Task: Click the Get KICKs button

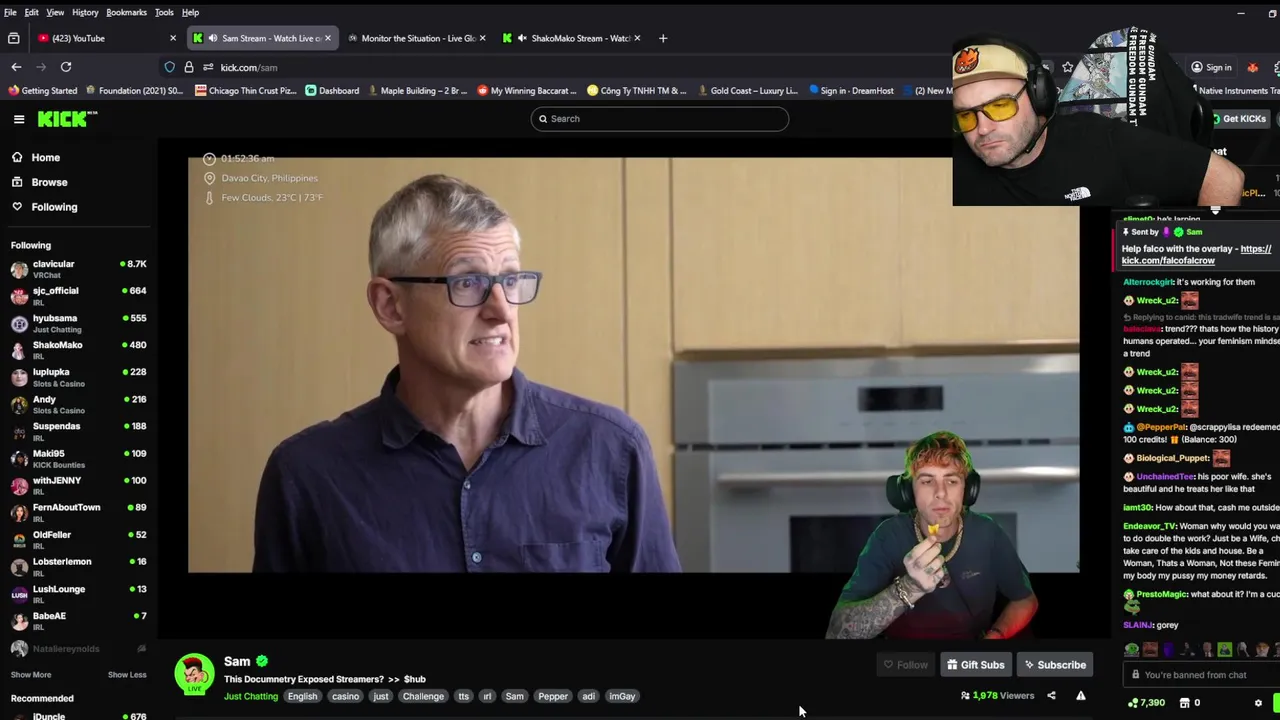Action: tap(1238, 119)
